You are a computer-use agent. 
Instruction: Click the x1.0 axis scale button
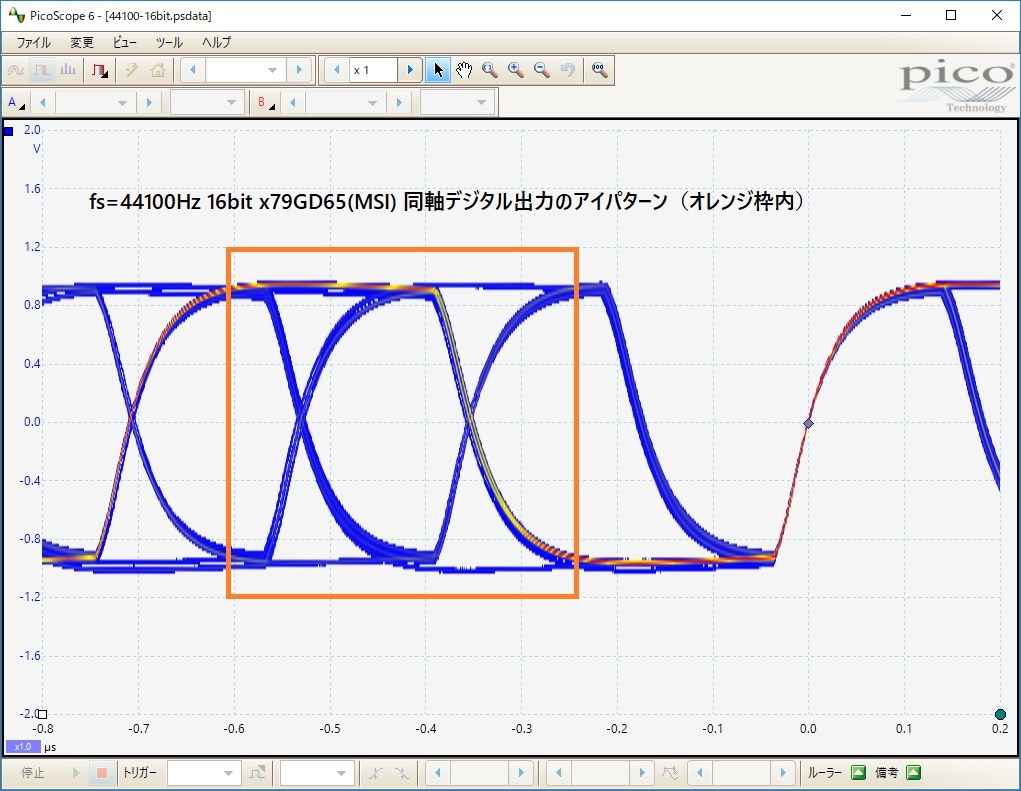pos(23,747)
